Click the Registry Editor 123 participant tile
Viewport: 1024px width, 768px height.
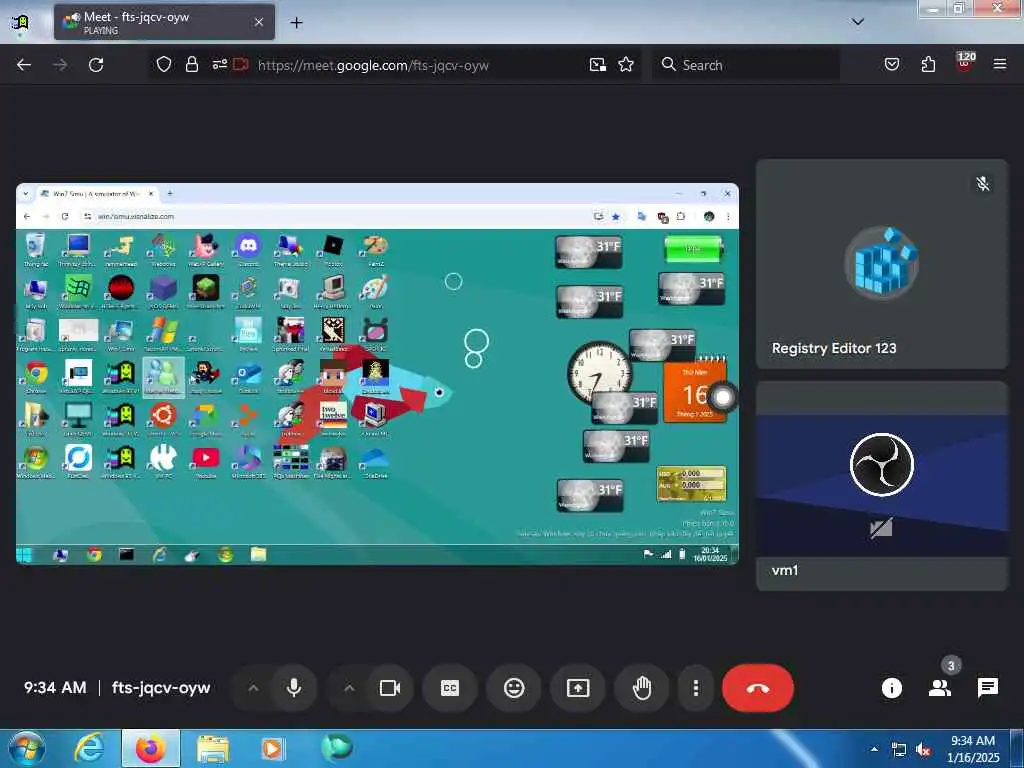coord(882,264)
